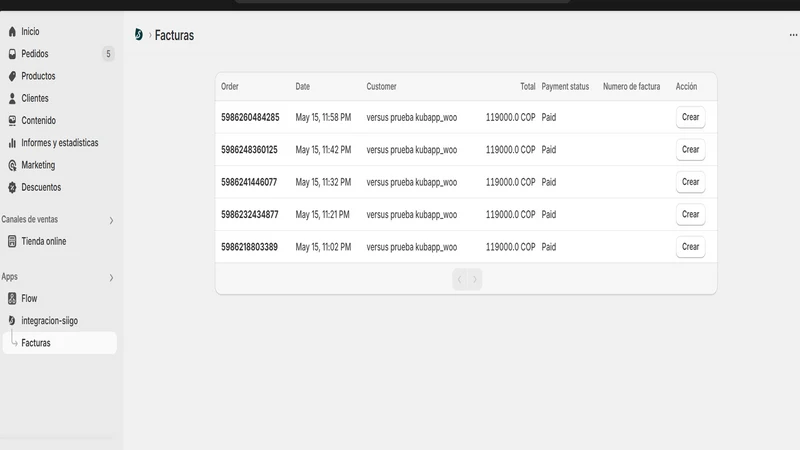This screenshot has width=800, height=450.
Task: Open the three-dots more options menu
Action: pos(793,35)
